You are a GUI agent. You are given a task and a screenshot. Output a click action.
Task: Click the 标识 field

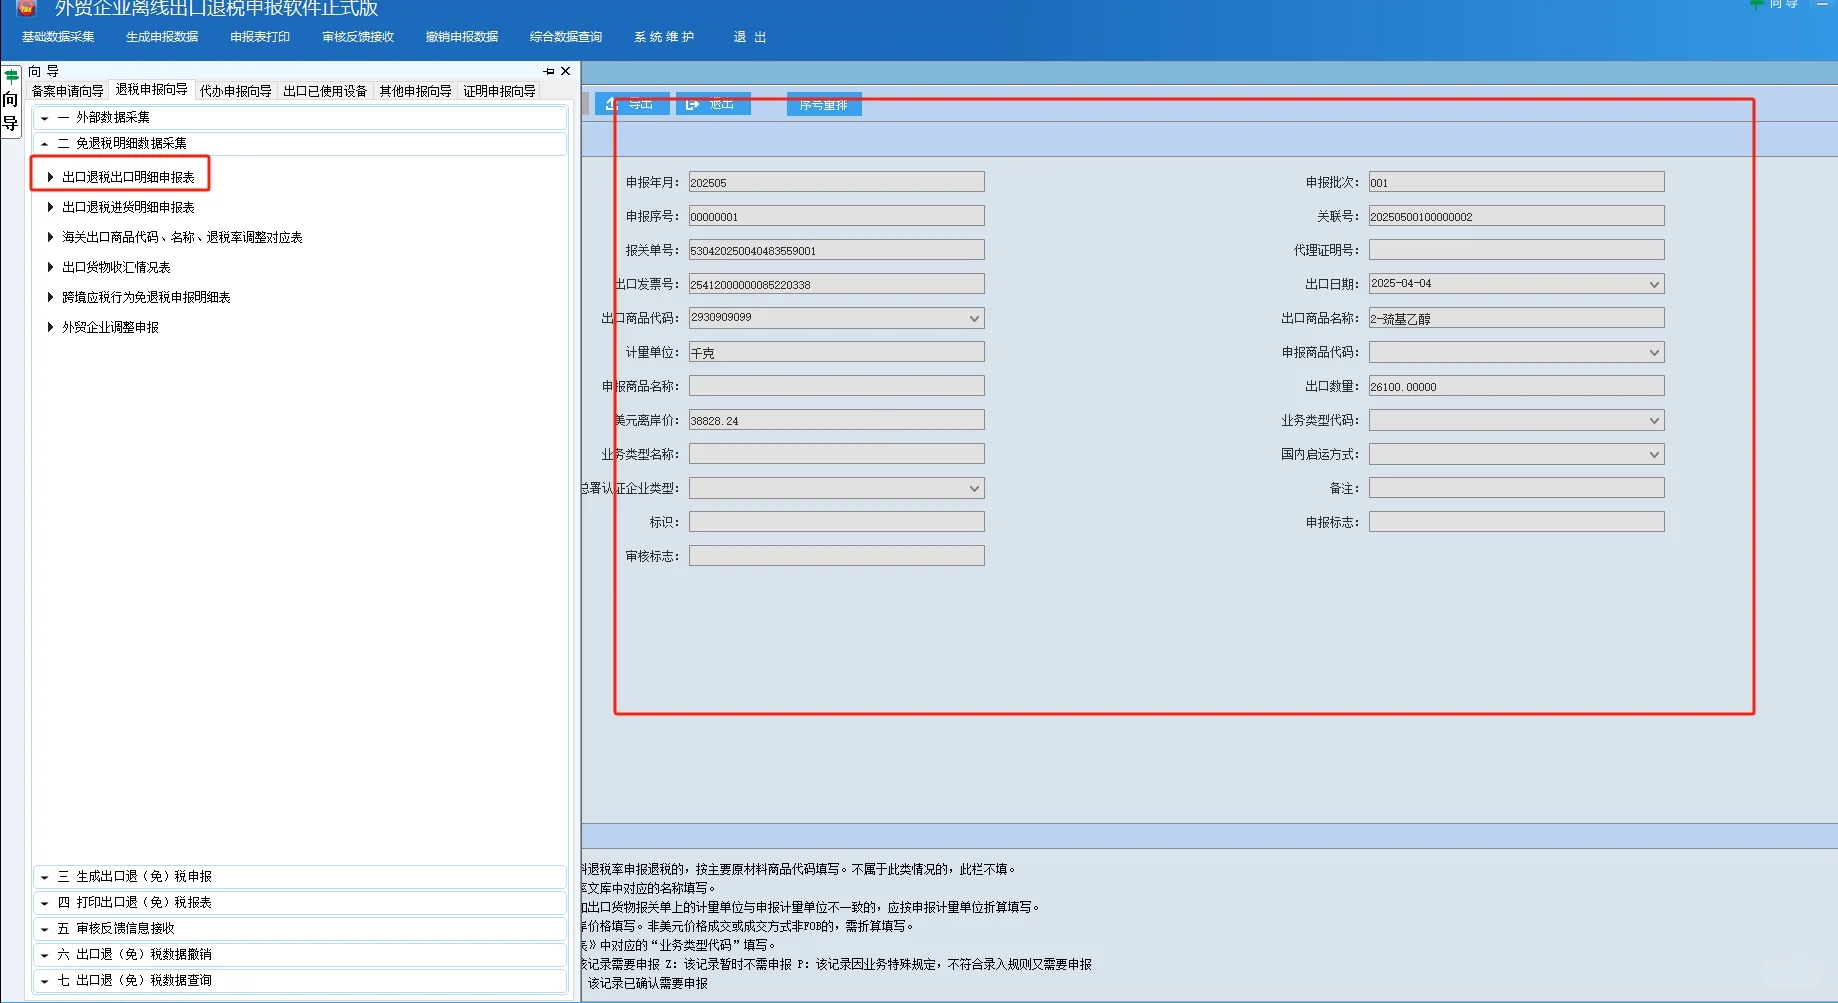tap(836, 522)
